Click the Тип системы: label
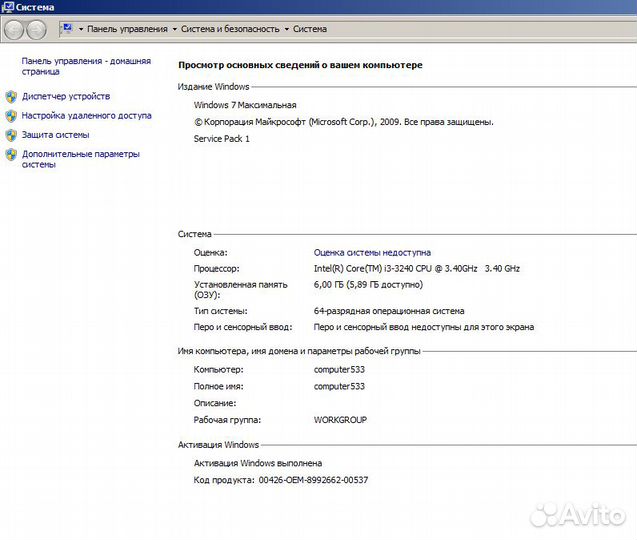This screenshot has width=637, height=540. click(220, 311)
